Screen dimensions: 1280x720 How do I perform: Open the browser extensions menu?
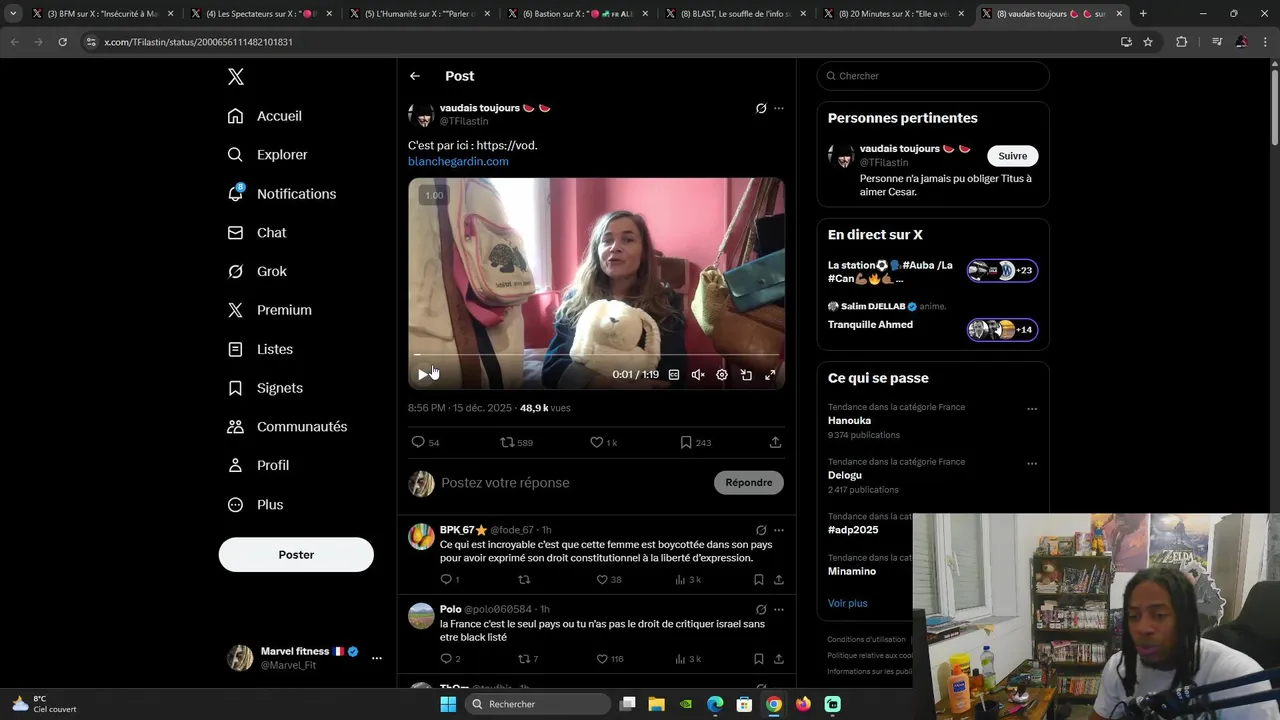(1181, 42)
